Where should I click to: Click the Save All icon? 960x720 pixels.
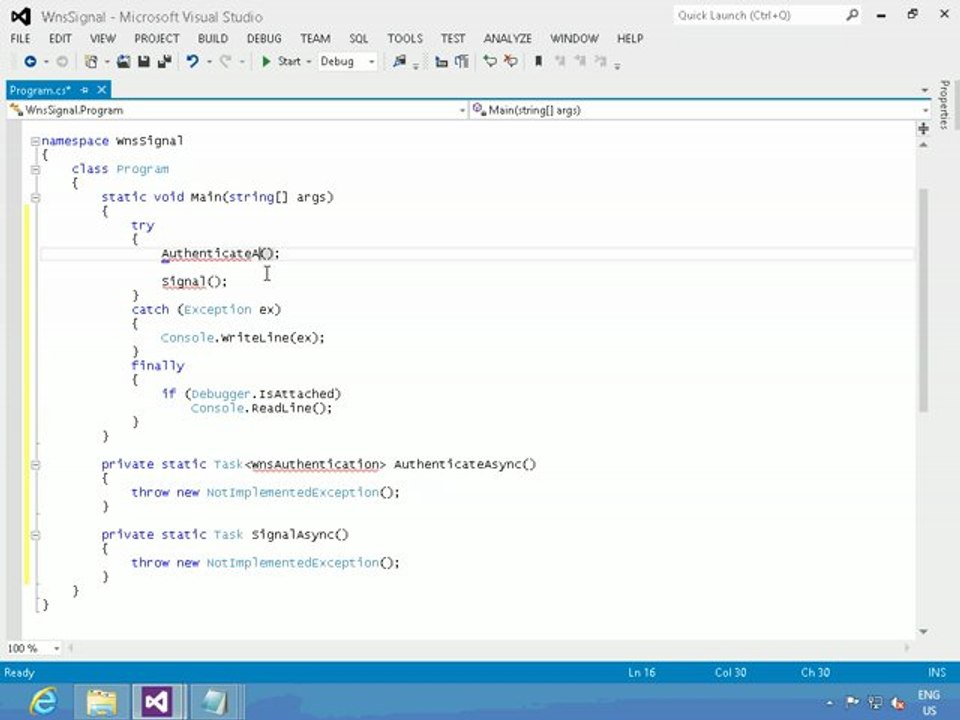[164, 61]
